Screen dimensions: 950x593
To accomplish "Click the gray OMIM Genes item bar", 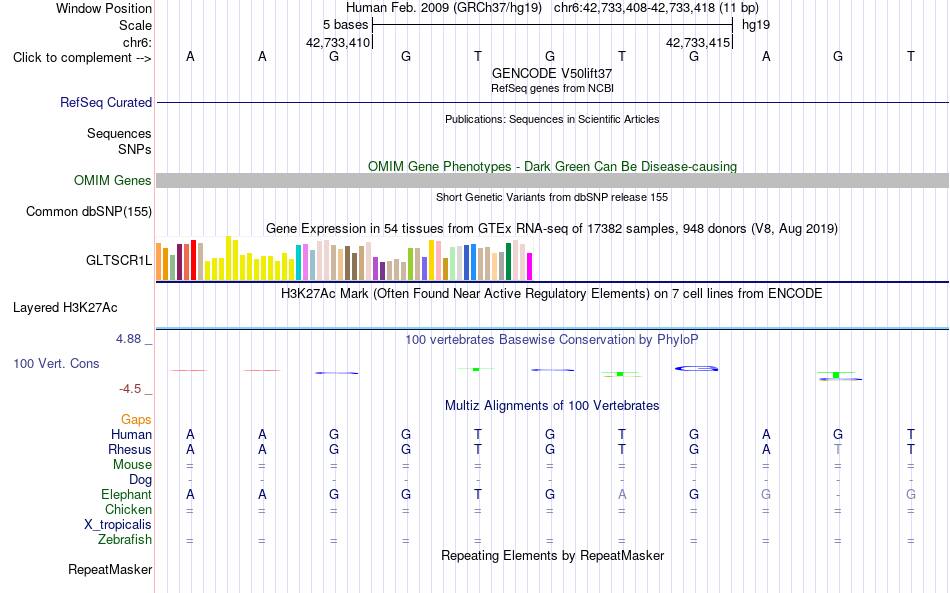I will pos(552,181).
